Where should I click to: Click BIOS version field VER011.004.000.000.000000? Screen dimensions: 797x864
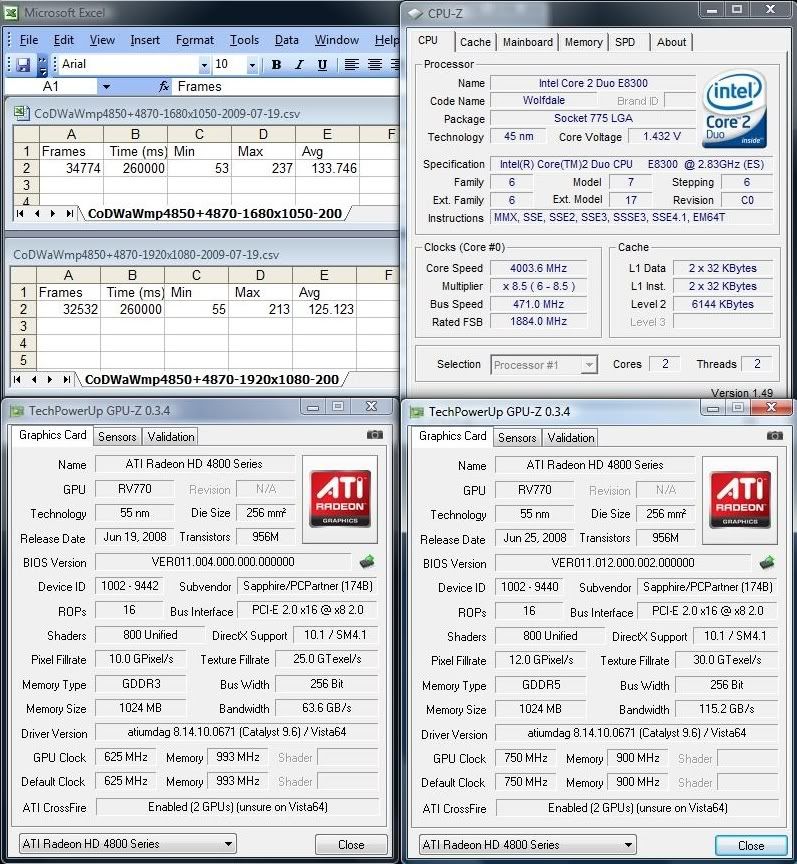point(223,561)
